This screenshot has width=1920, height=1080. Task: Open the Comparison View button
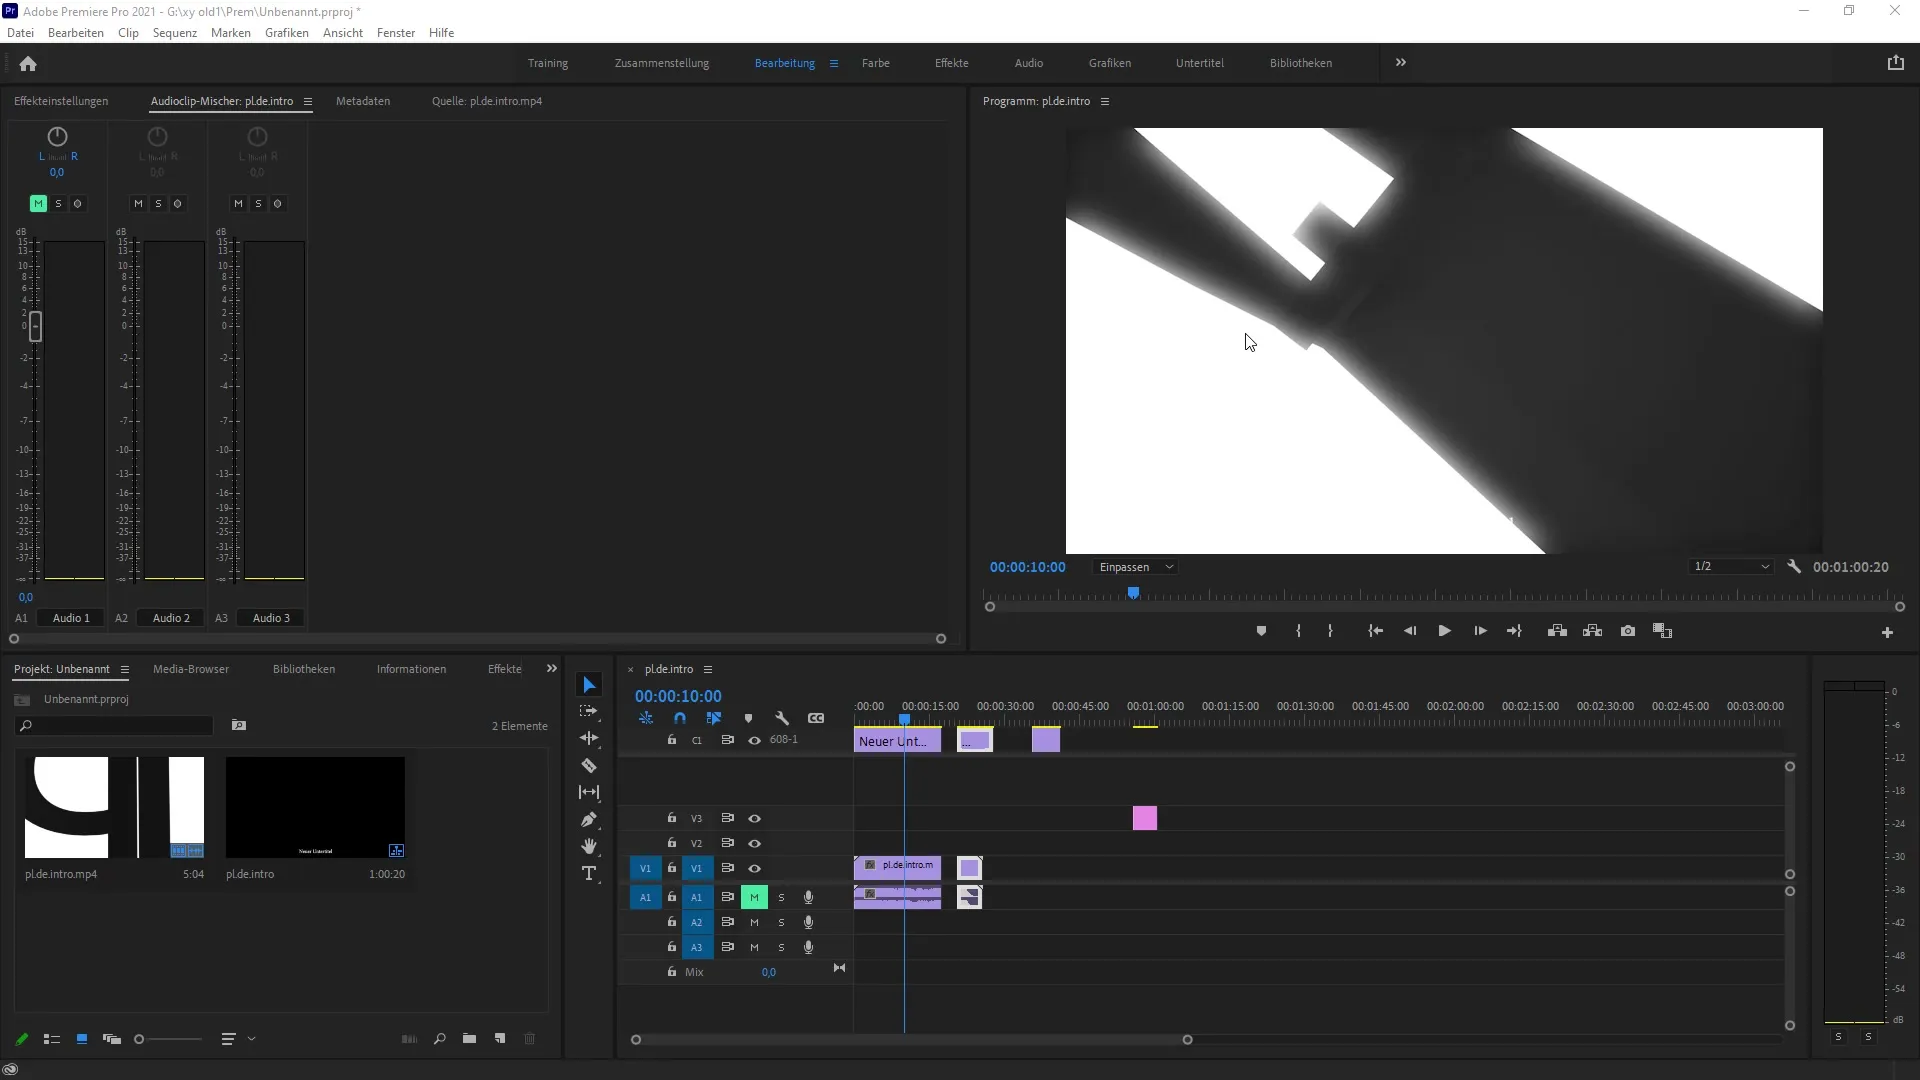pyautogui.click(x=1662, y=631)
